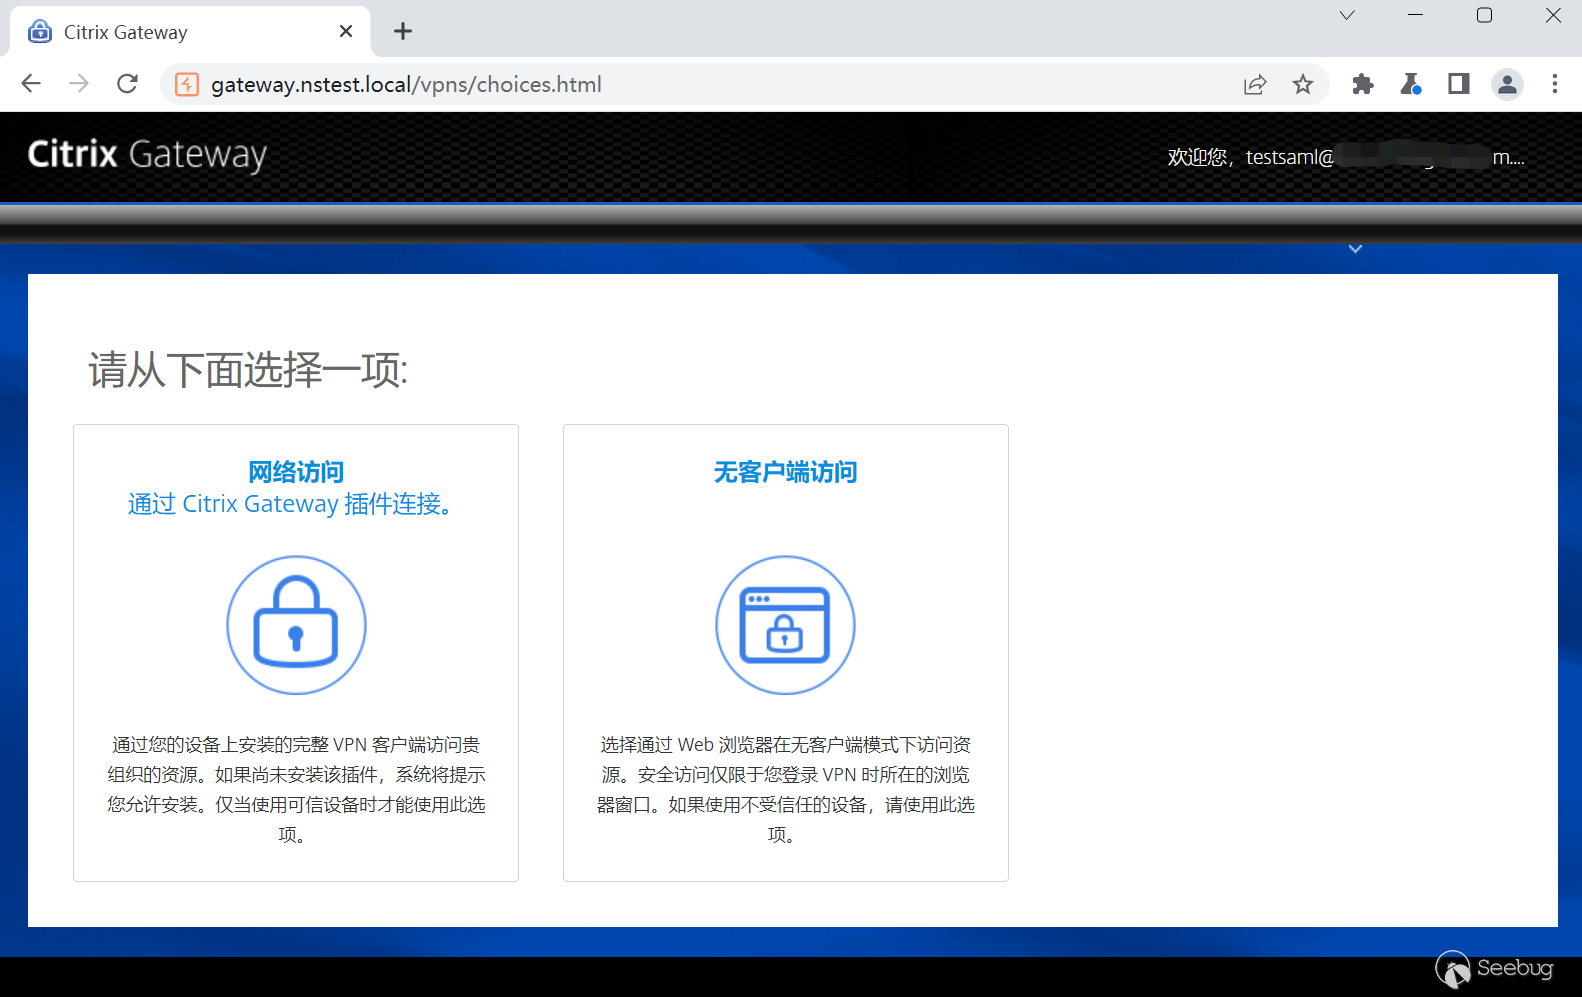Open the Extensions puzzle-piece menu

[1362, 84]
